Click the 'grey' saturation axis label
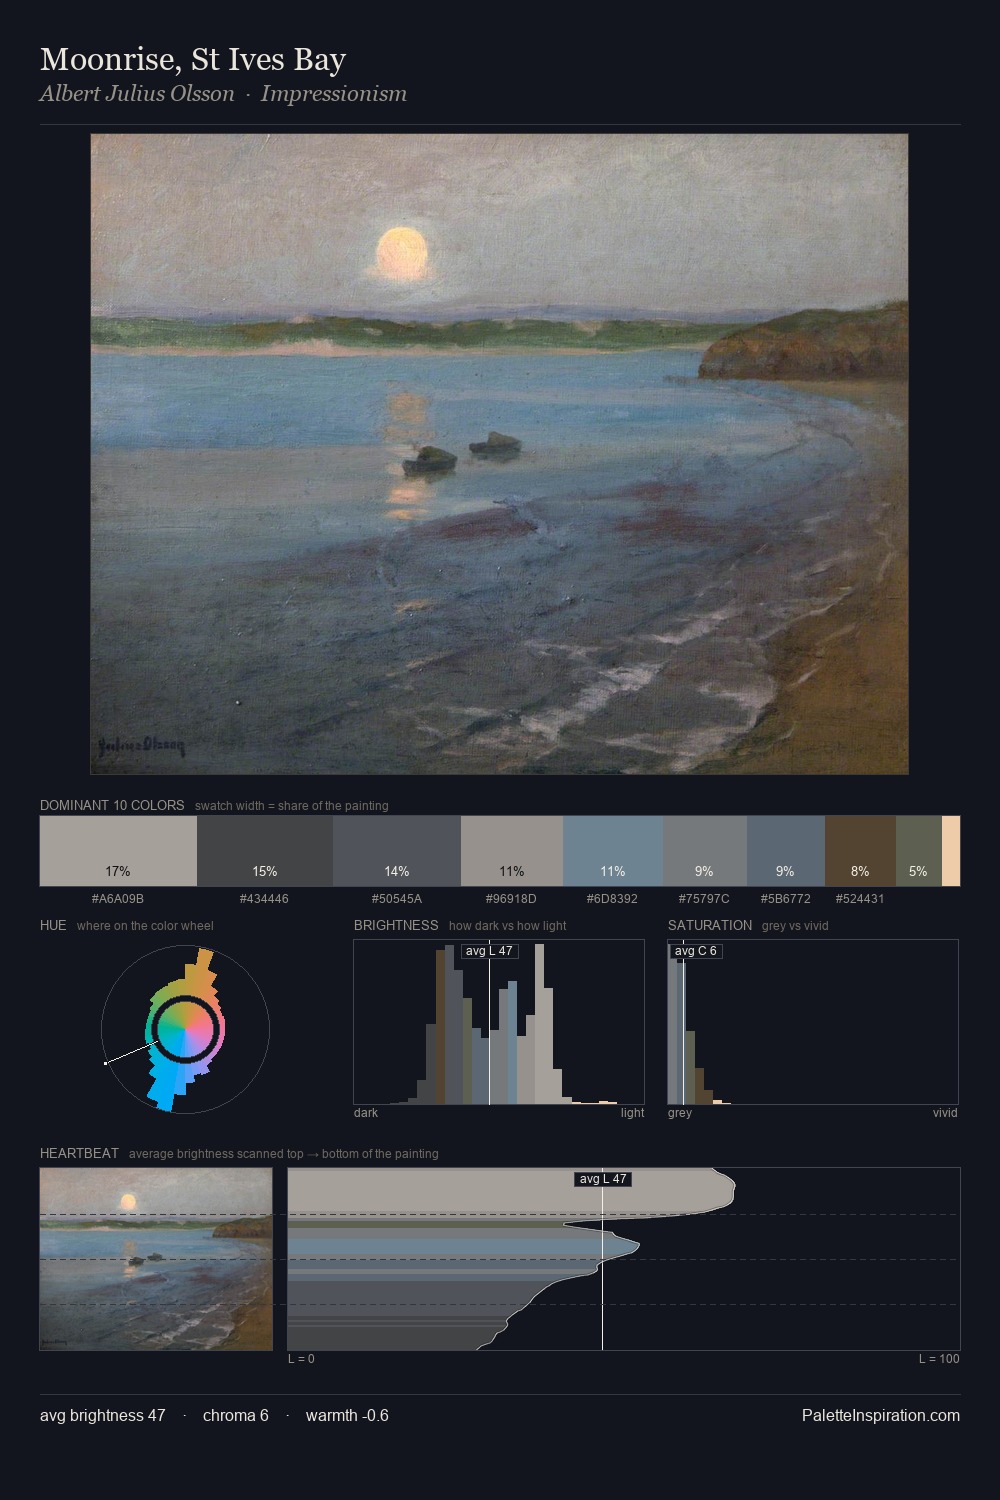The width and height of the screenshot is (1000, 1500). (x=680, y=1113)
